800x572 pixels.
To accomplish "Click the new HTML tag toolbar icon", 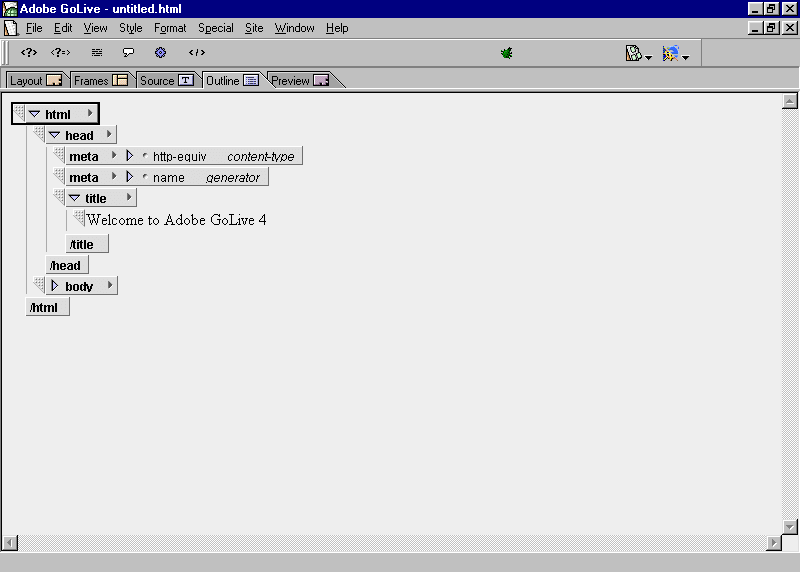I will (29, 53).
